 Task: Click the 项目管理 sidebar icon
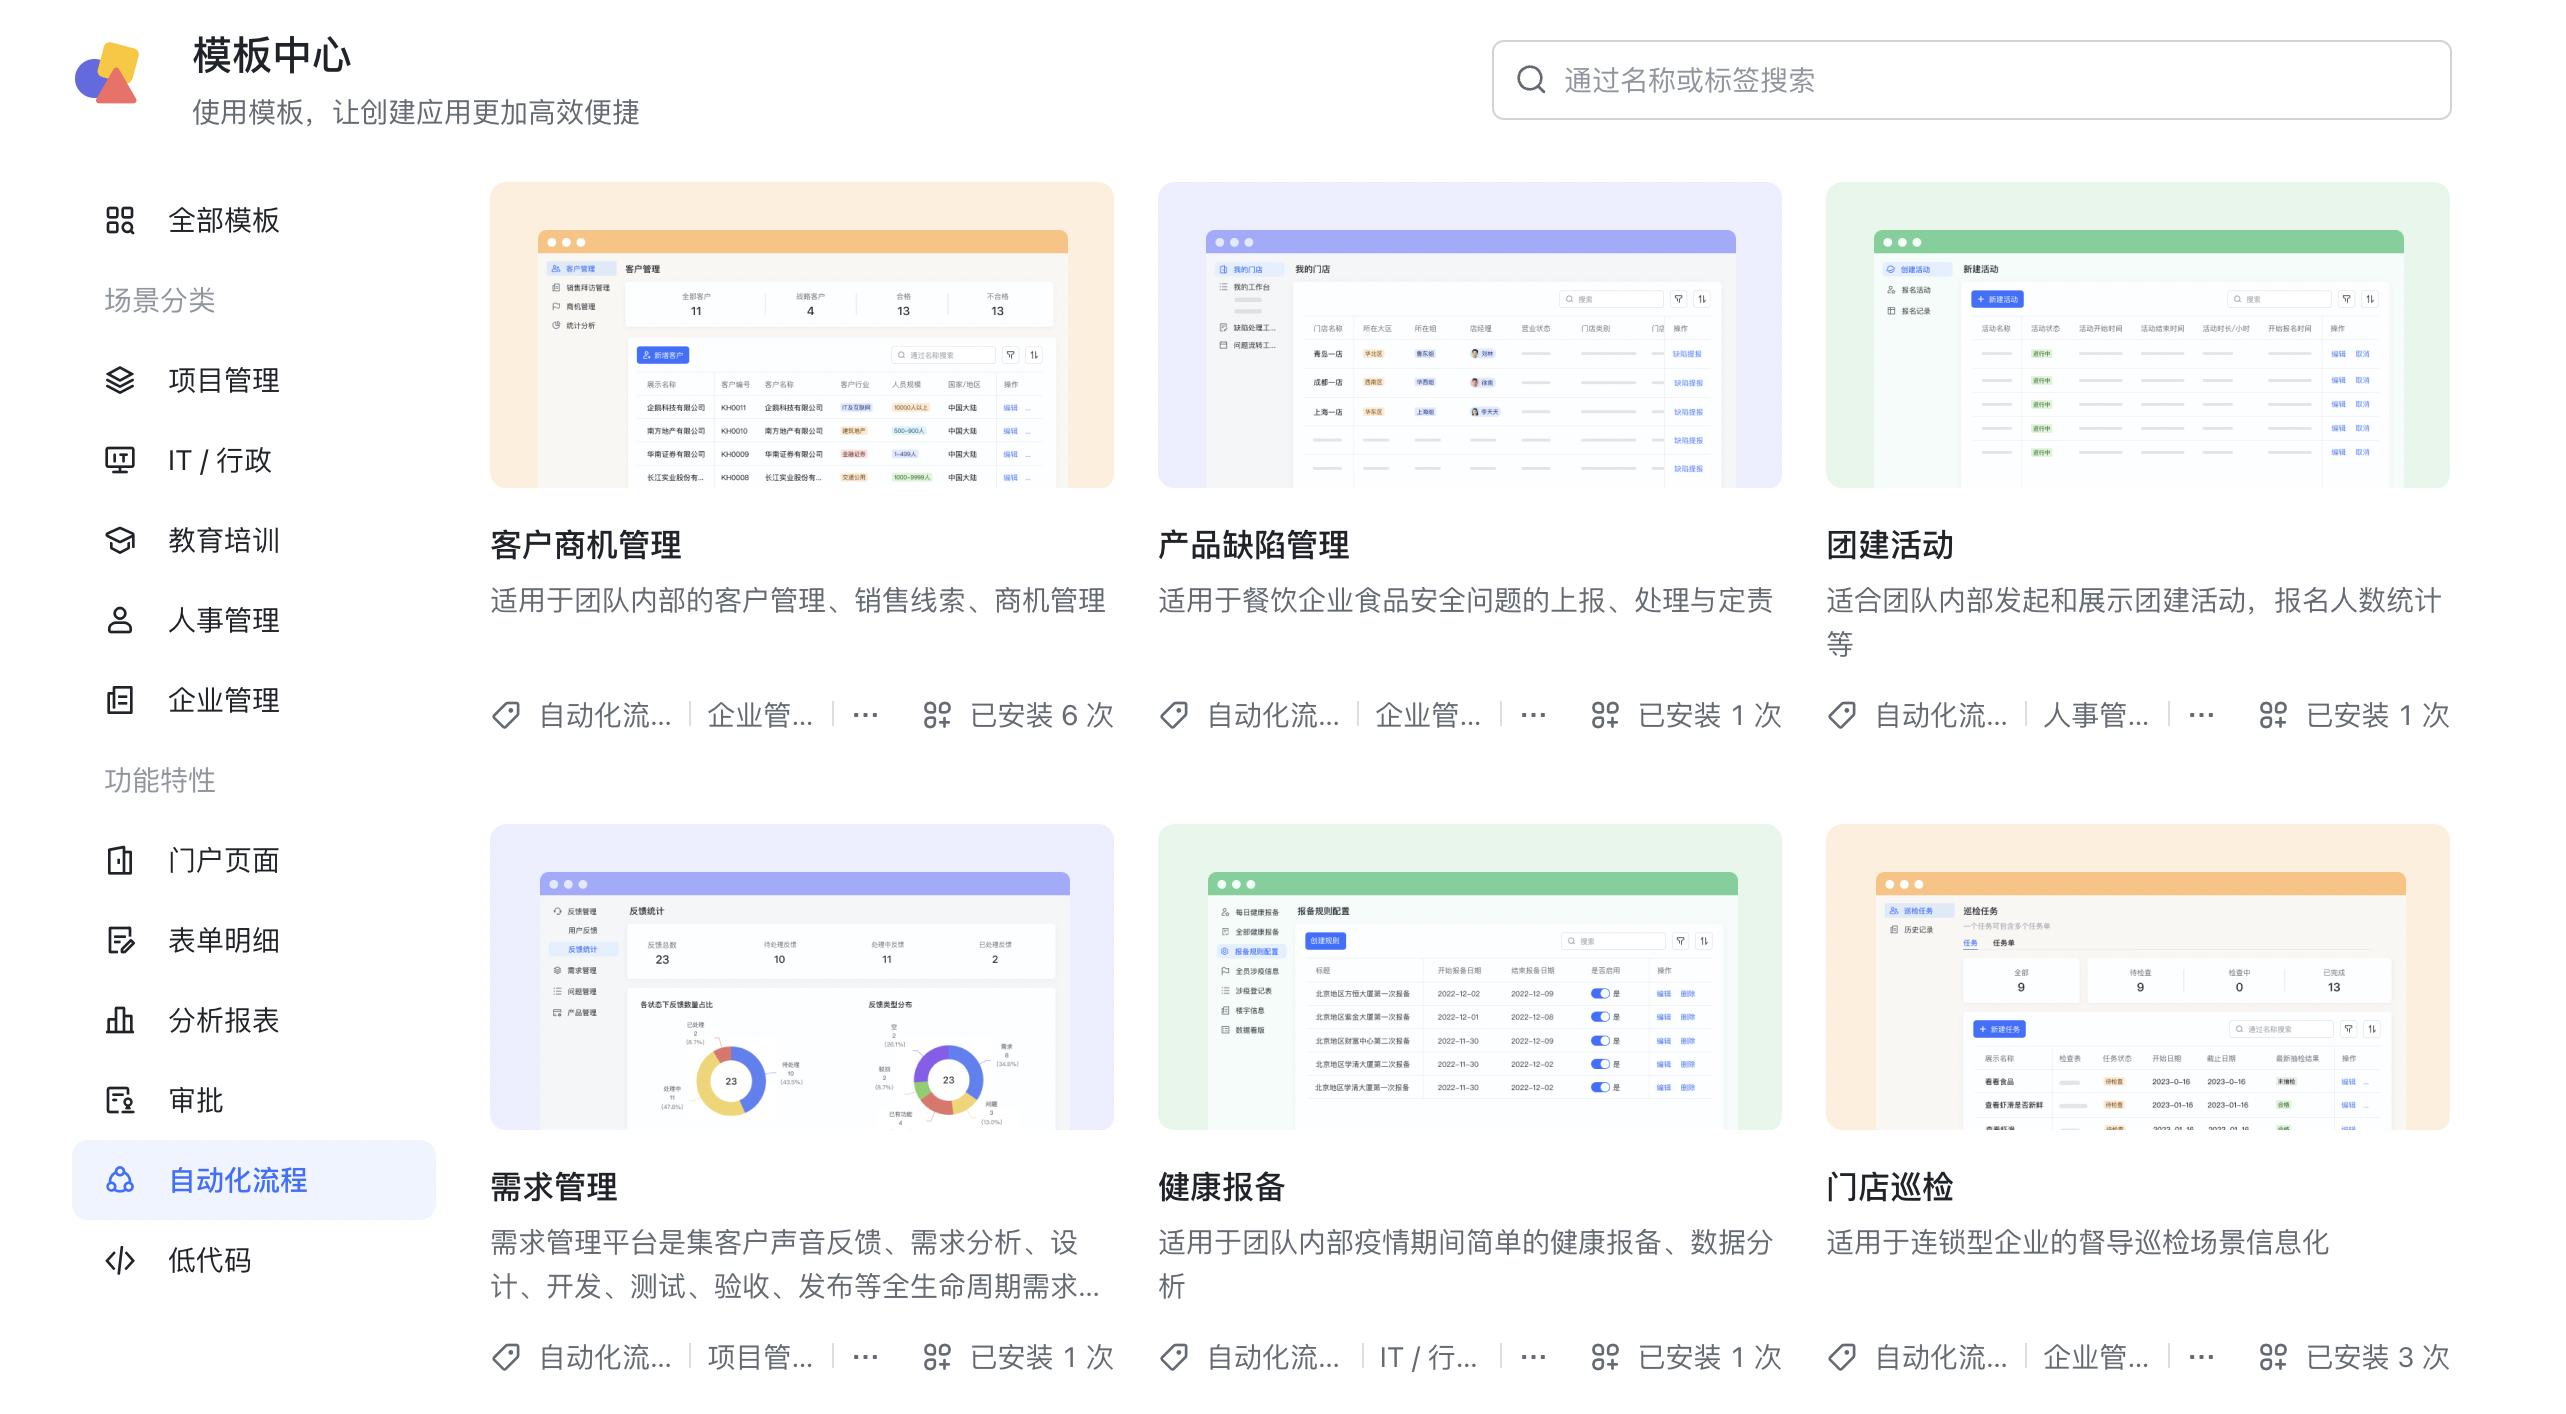[x=122, y=380]
